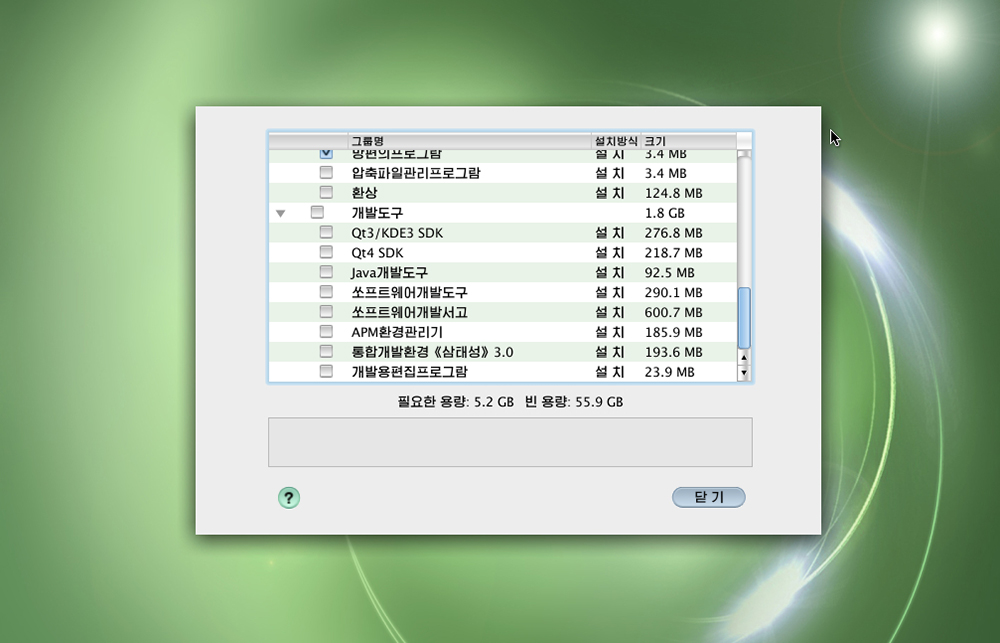Click 설치 in the 압축파일관리프로그람 row

[609, 173]
